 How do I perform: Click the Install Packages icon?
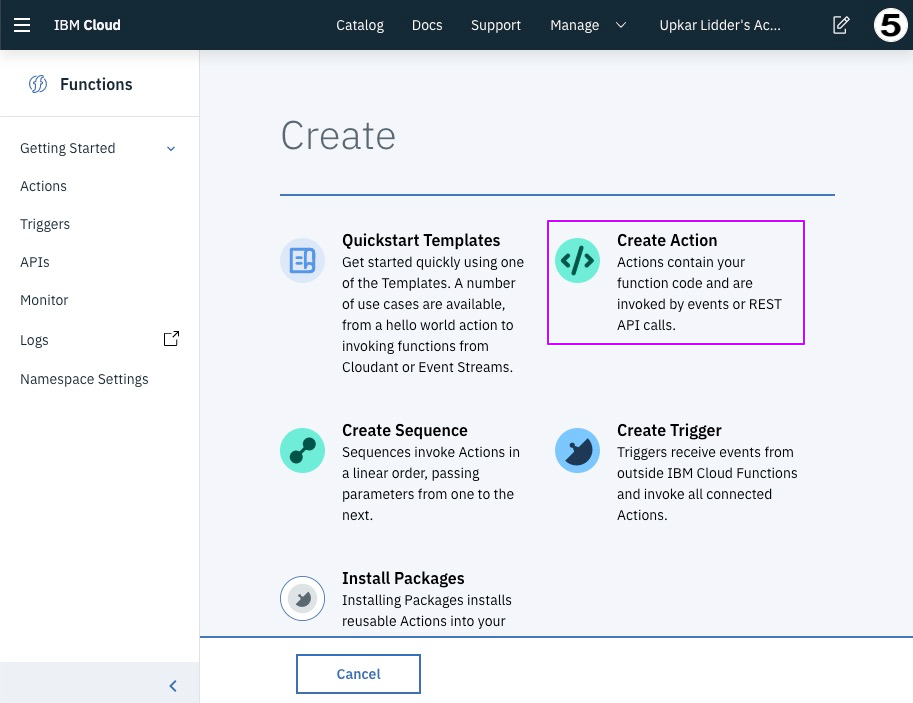point(302,598)
